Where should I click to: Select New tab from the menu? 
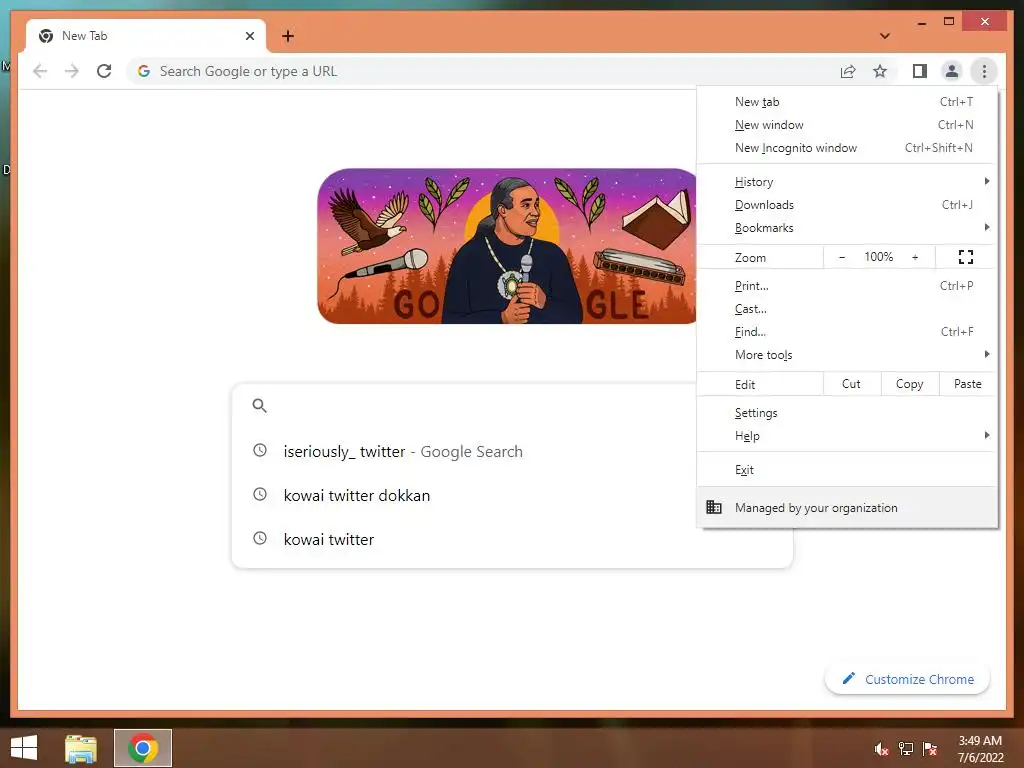point(847,102)
